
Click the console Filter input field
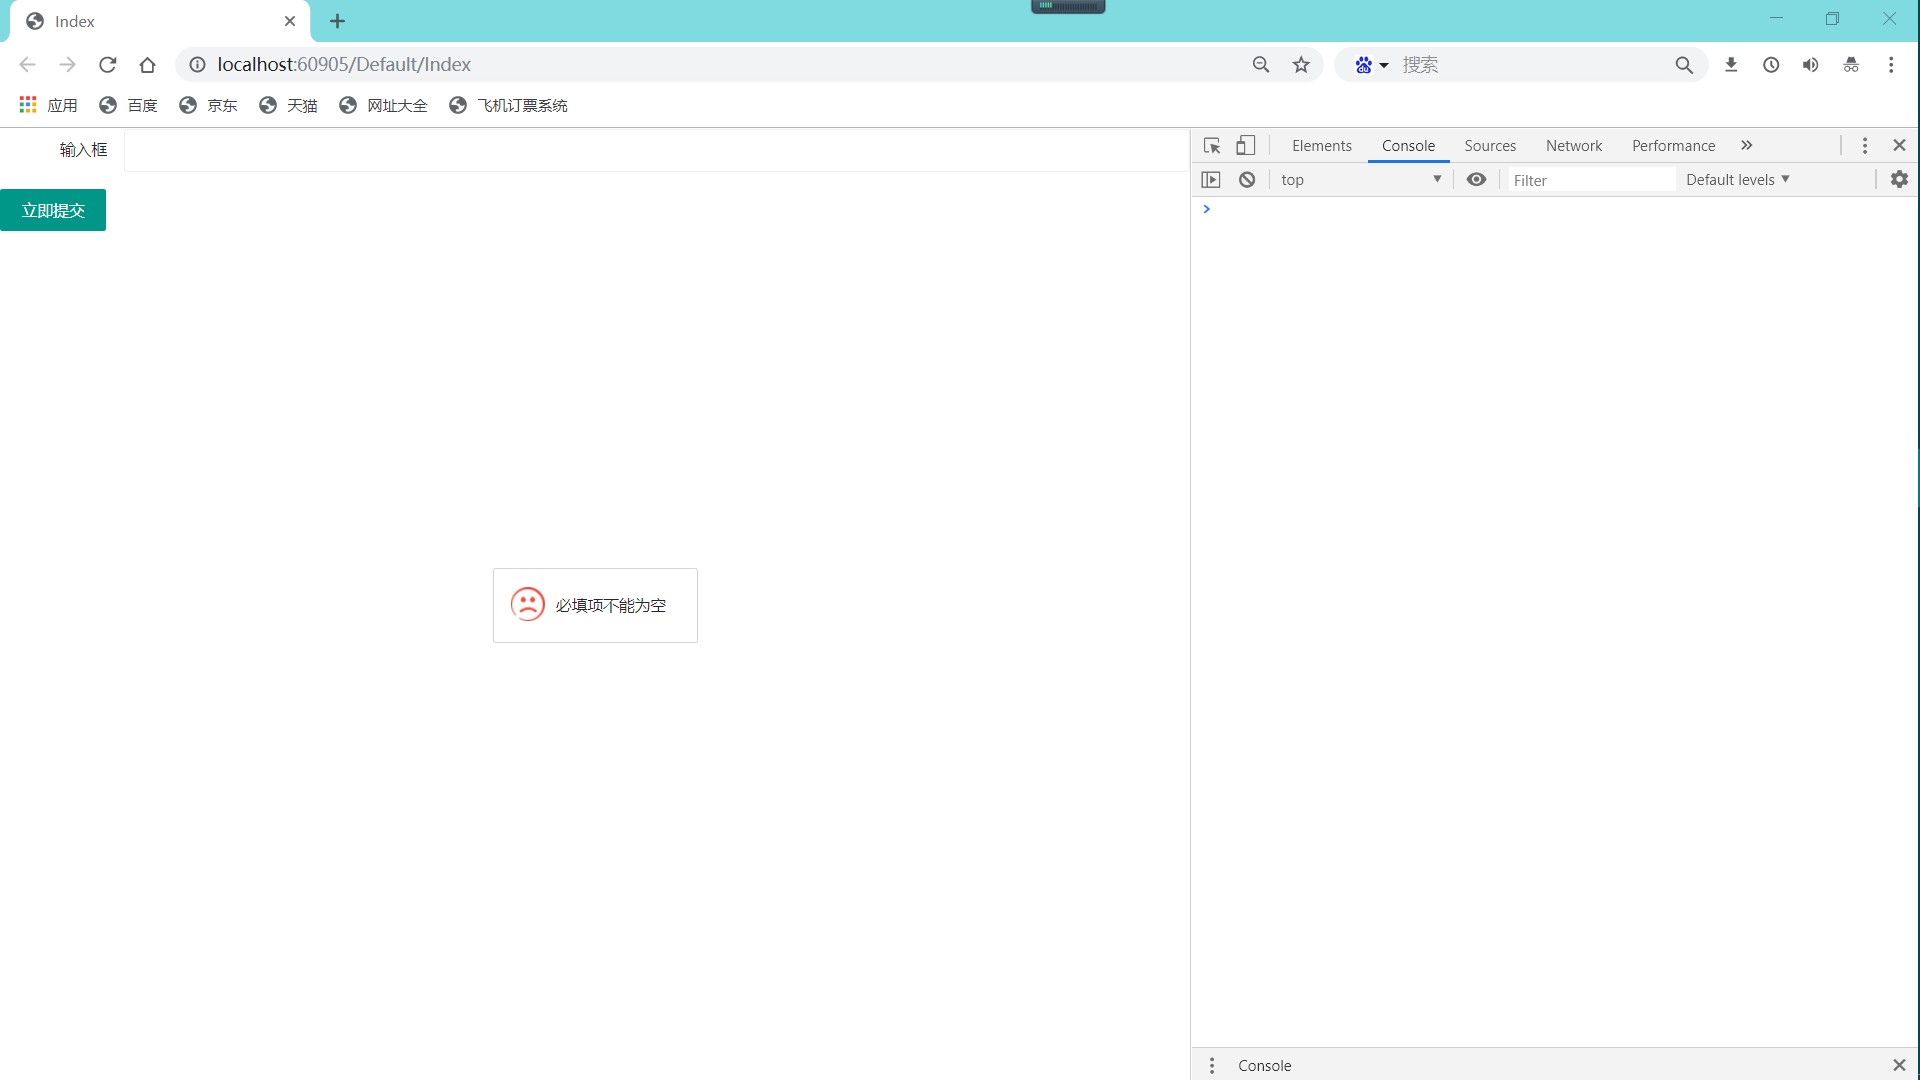tap(1590, 179)
